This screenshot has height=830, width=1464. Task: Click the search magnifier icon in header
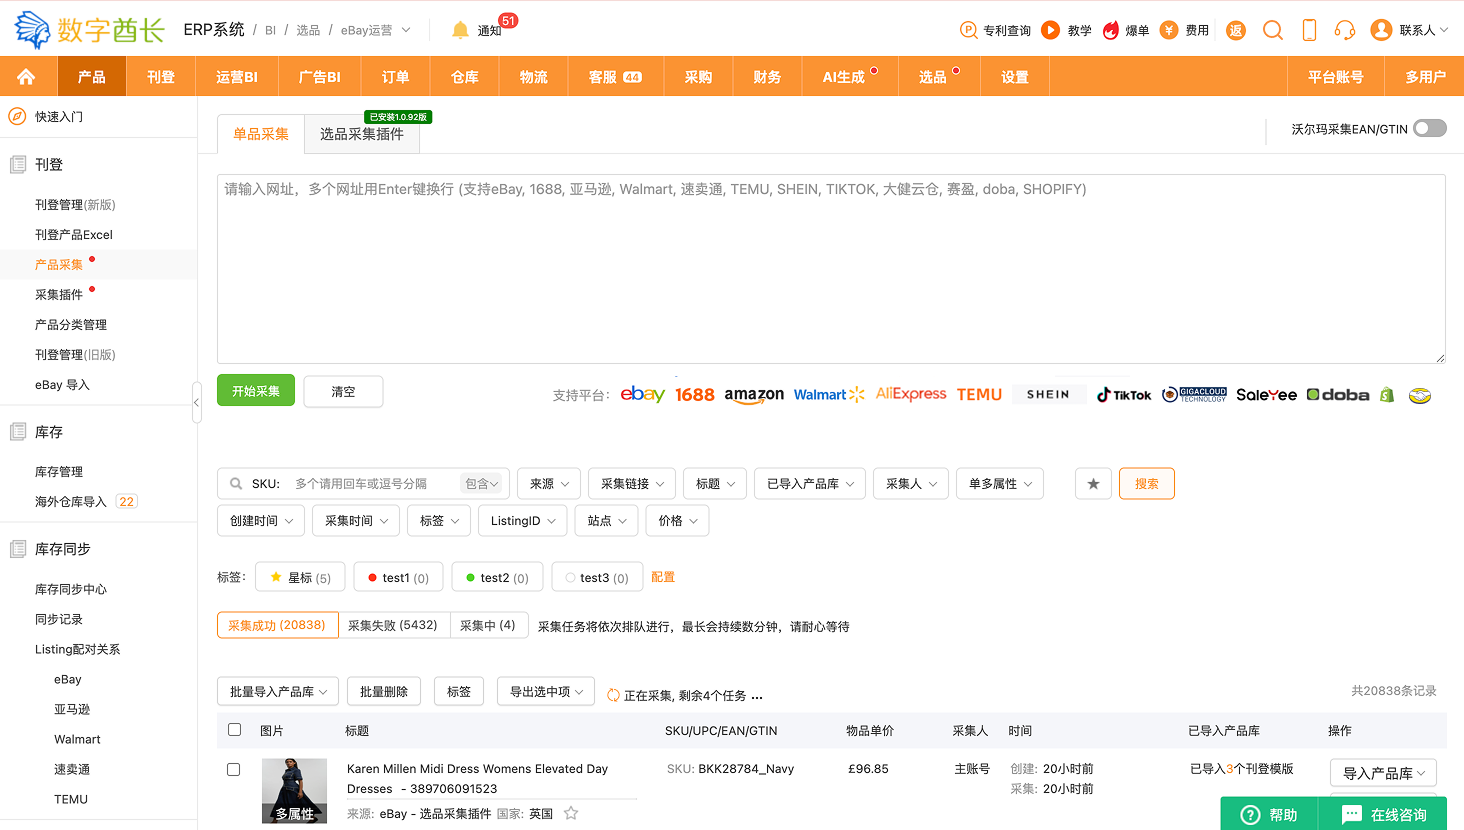click(1272, 30)
